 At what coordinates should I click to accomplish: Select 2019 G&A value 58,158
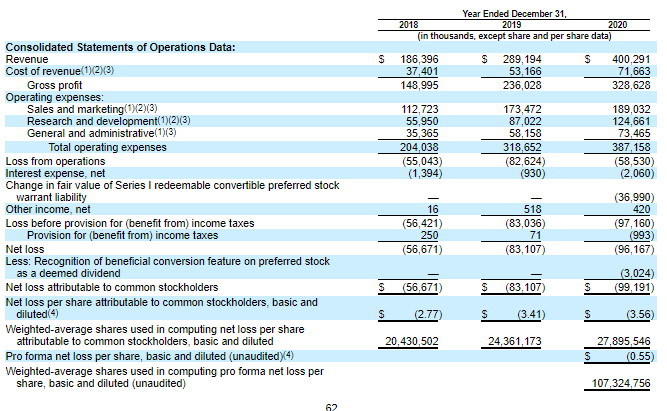[x=525, y=133]
